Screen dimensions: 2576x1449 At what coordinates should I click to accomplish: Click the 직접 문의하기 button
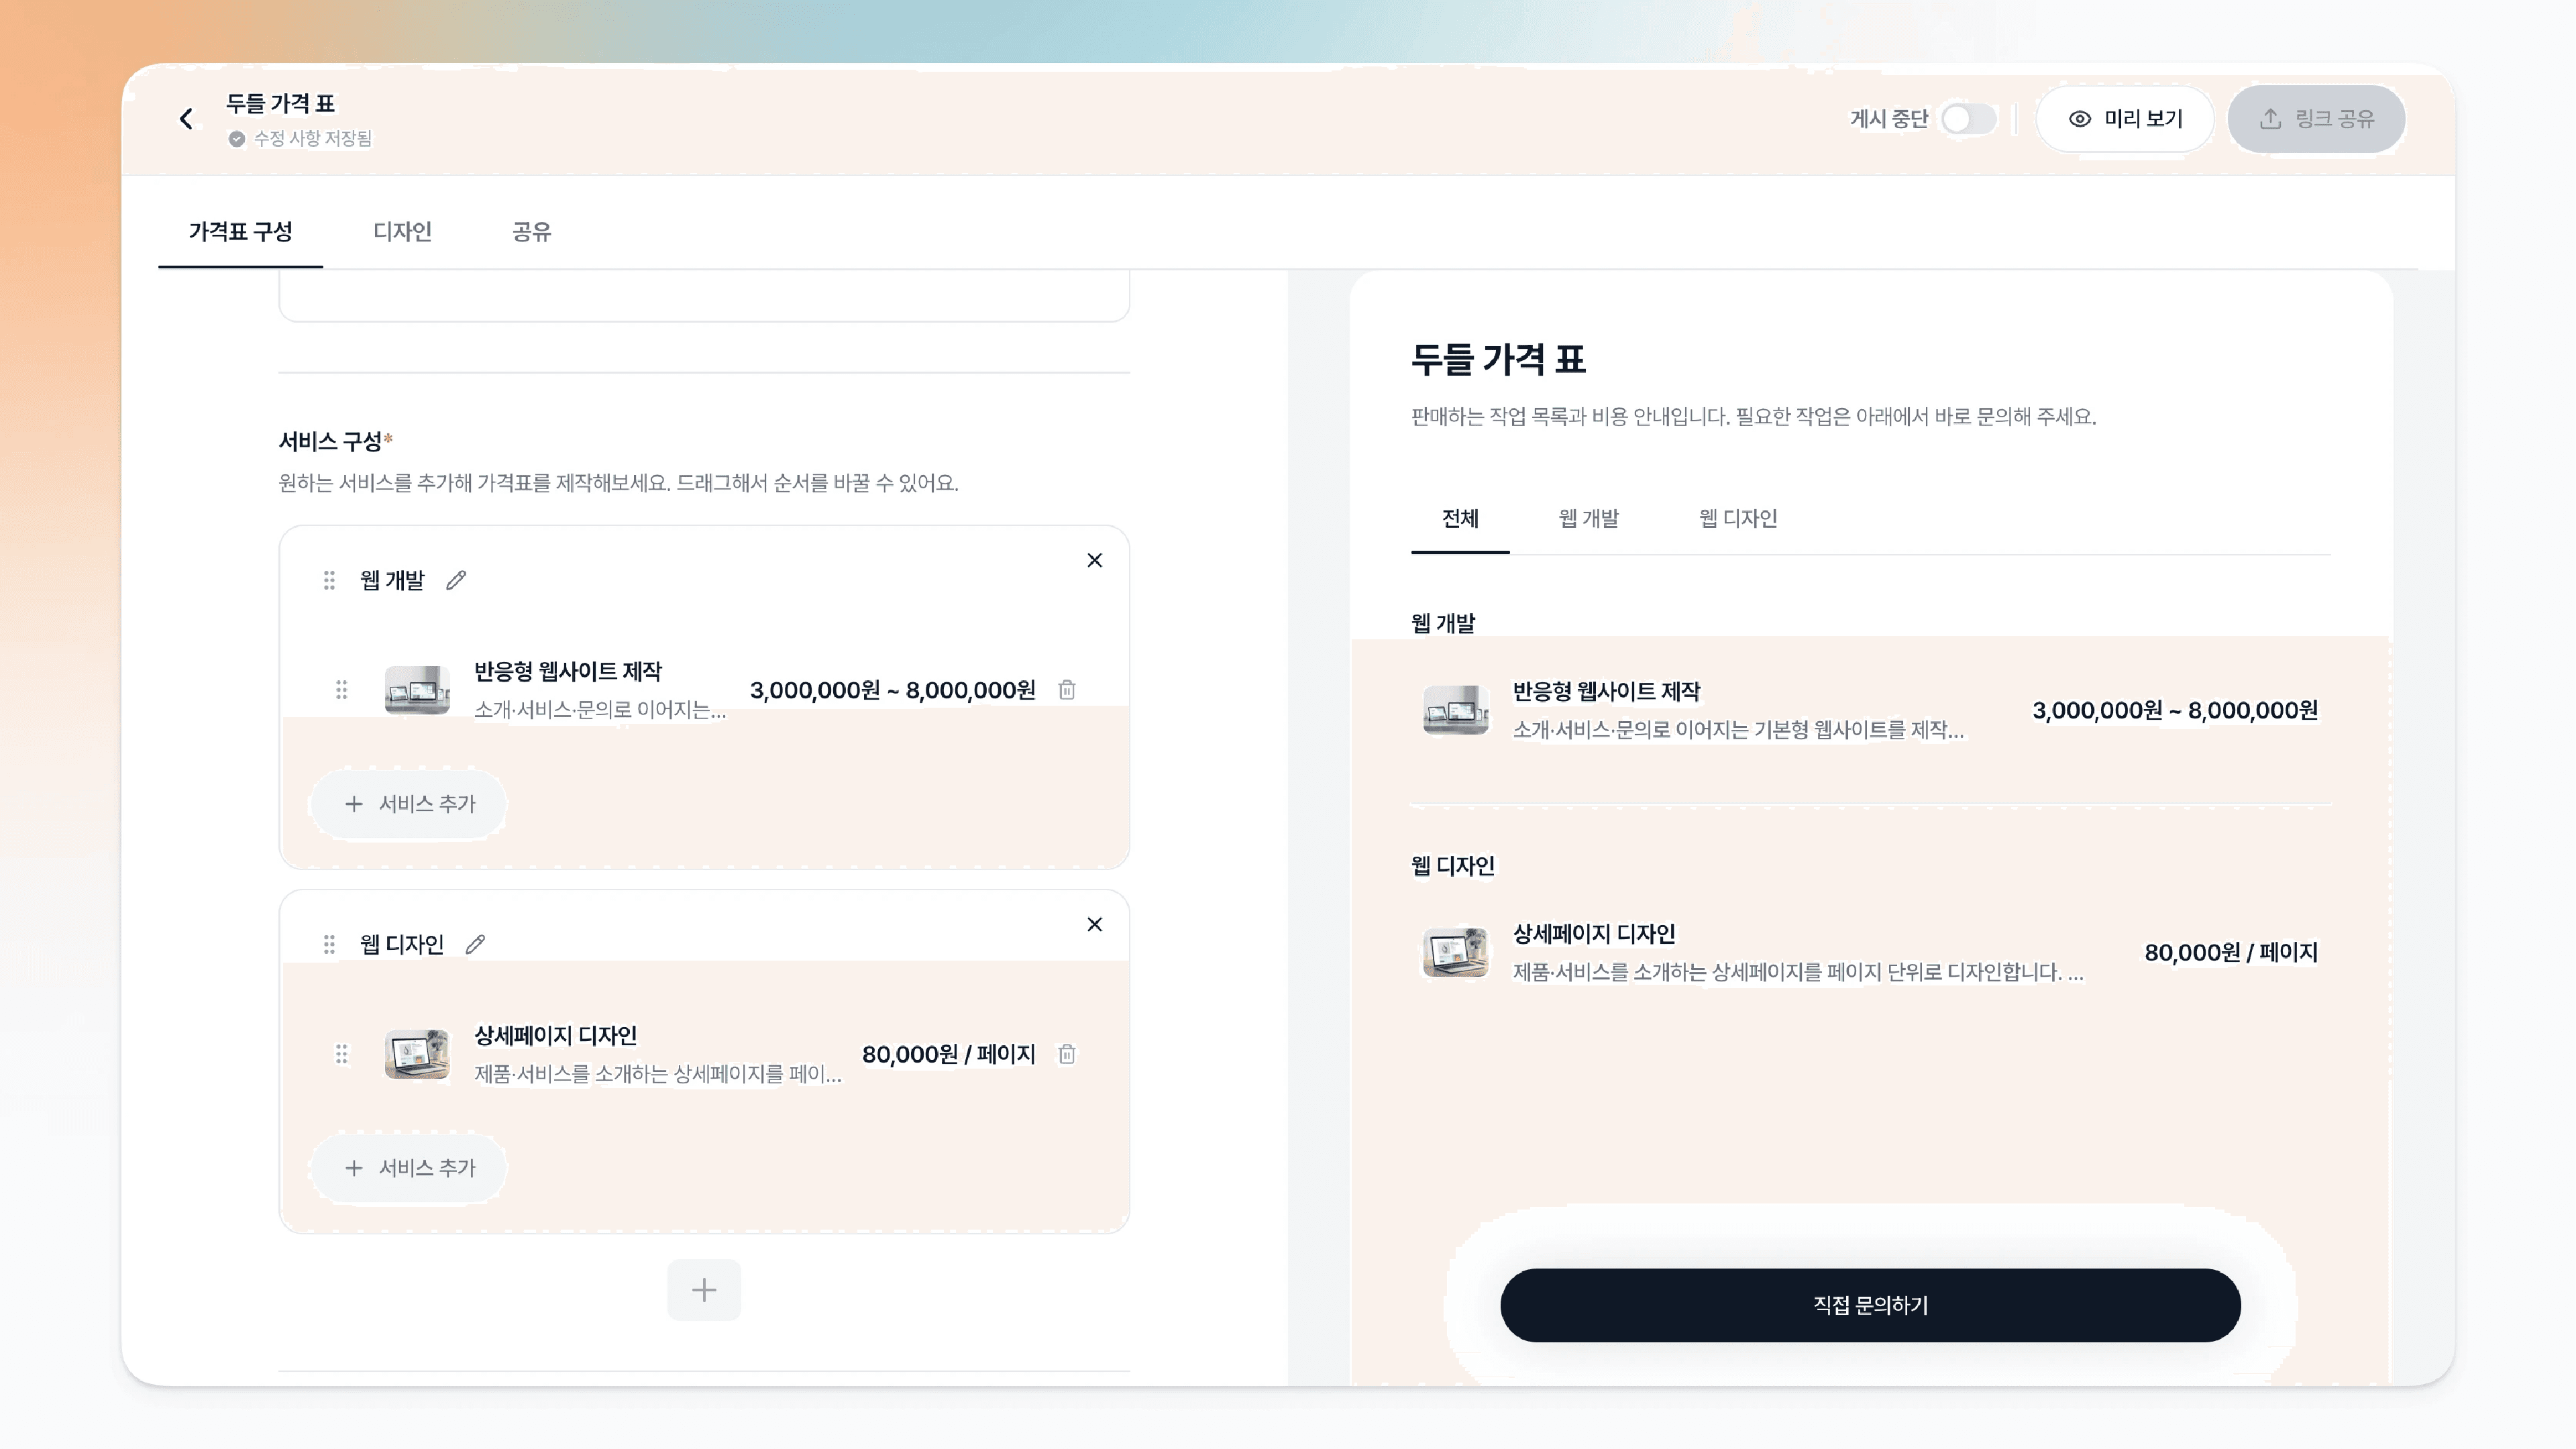coord(1870,1305)
